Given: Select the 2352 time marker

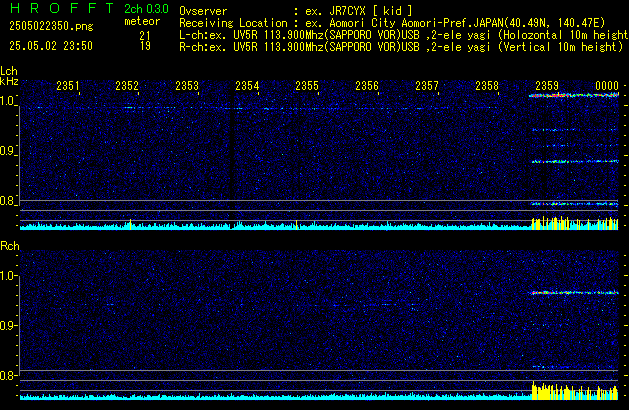Looking at the screenshot, I should point(127,86).
